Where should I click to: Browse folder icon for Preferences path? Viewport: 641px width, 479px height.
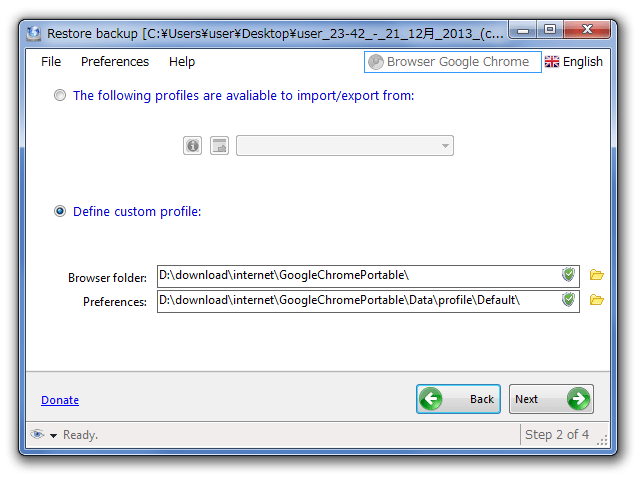pos(596,300)
